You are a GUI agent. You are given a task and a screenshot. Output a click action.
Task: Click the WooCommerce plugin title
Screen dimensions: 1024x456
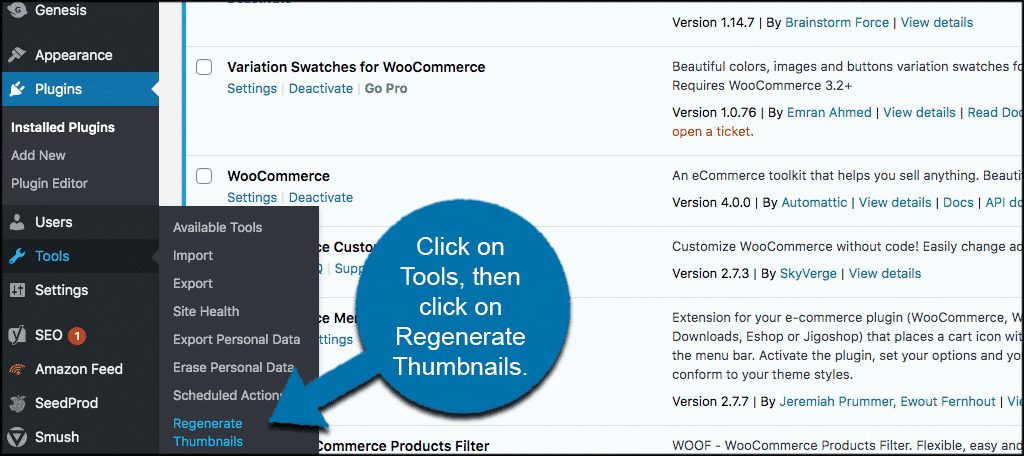278,176
